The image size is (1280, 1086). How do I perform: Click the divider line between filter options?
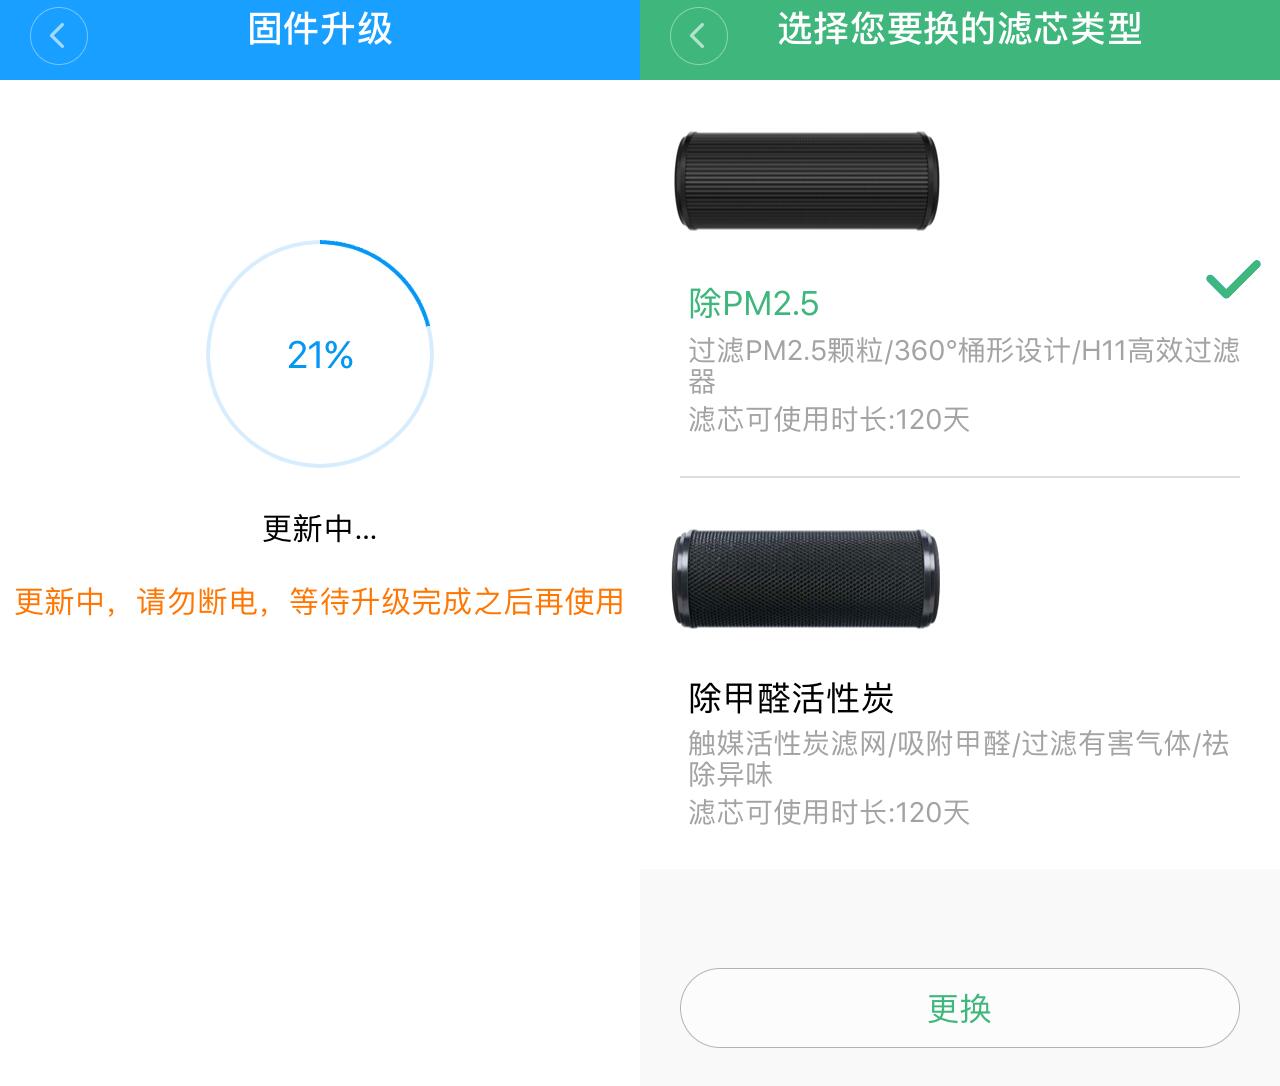pos(960,477)
